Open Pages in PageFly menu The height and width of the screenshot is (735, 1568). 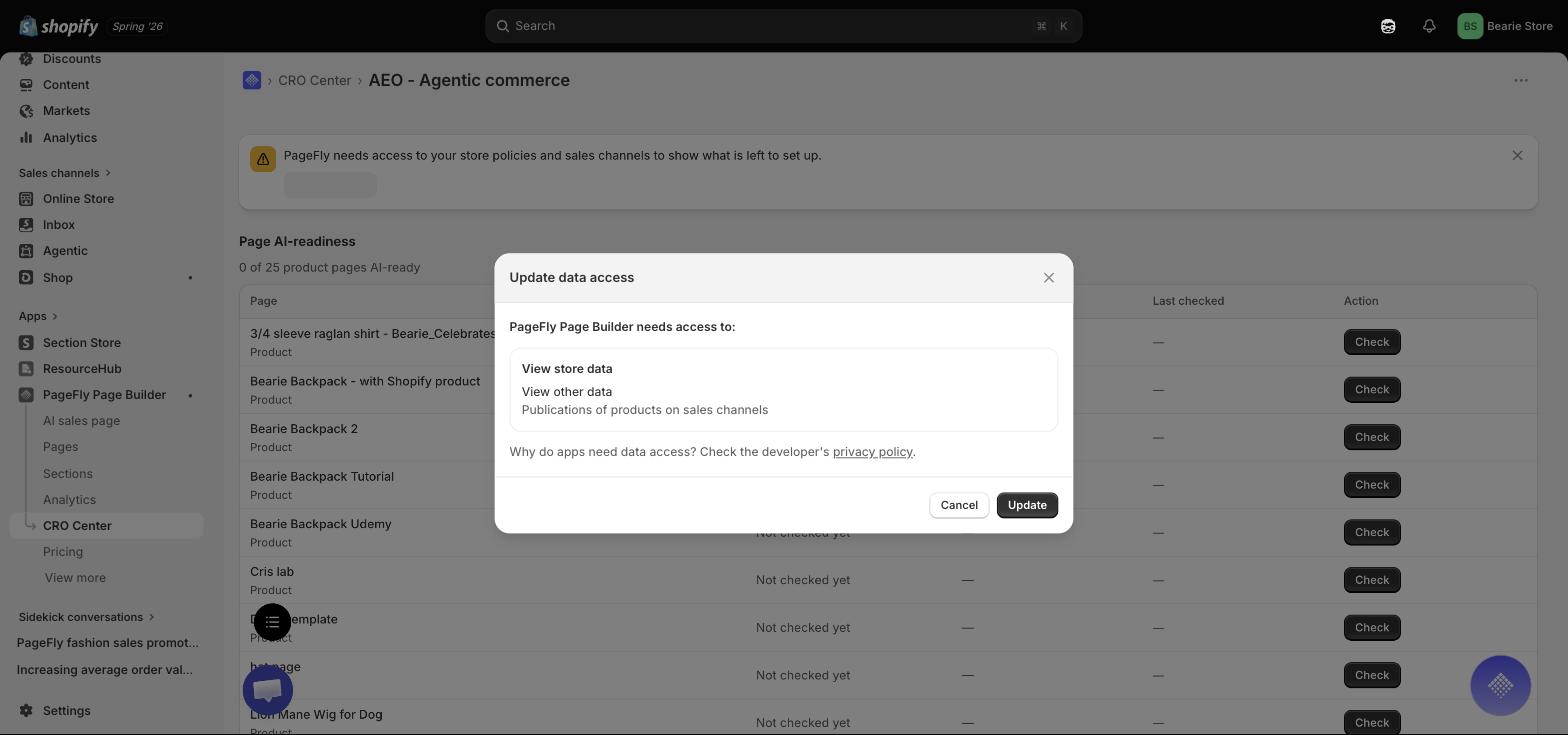pyautogui.click(x=60, y=447)
